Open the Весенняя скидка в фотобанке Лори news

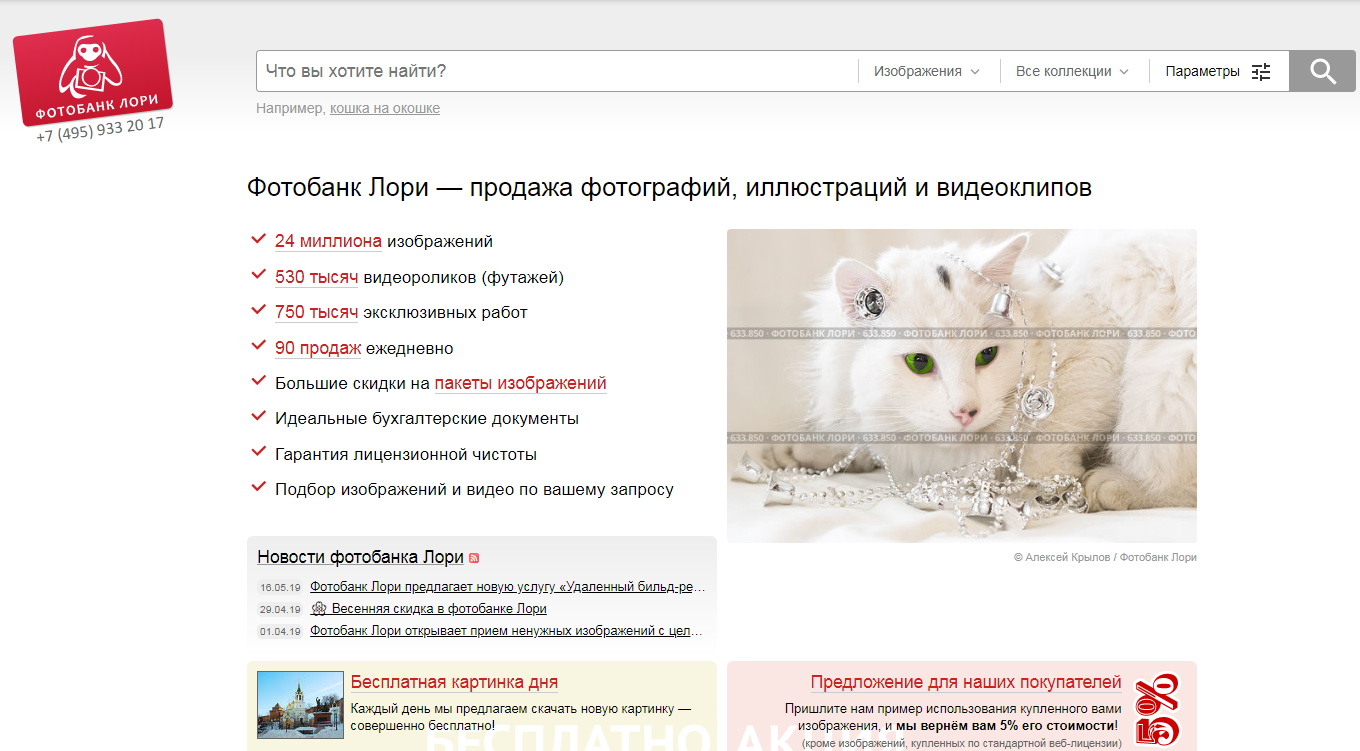click(x=440, y=608)
